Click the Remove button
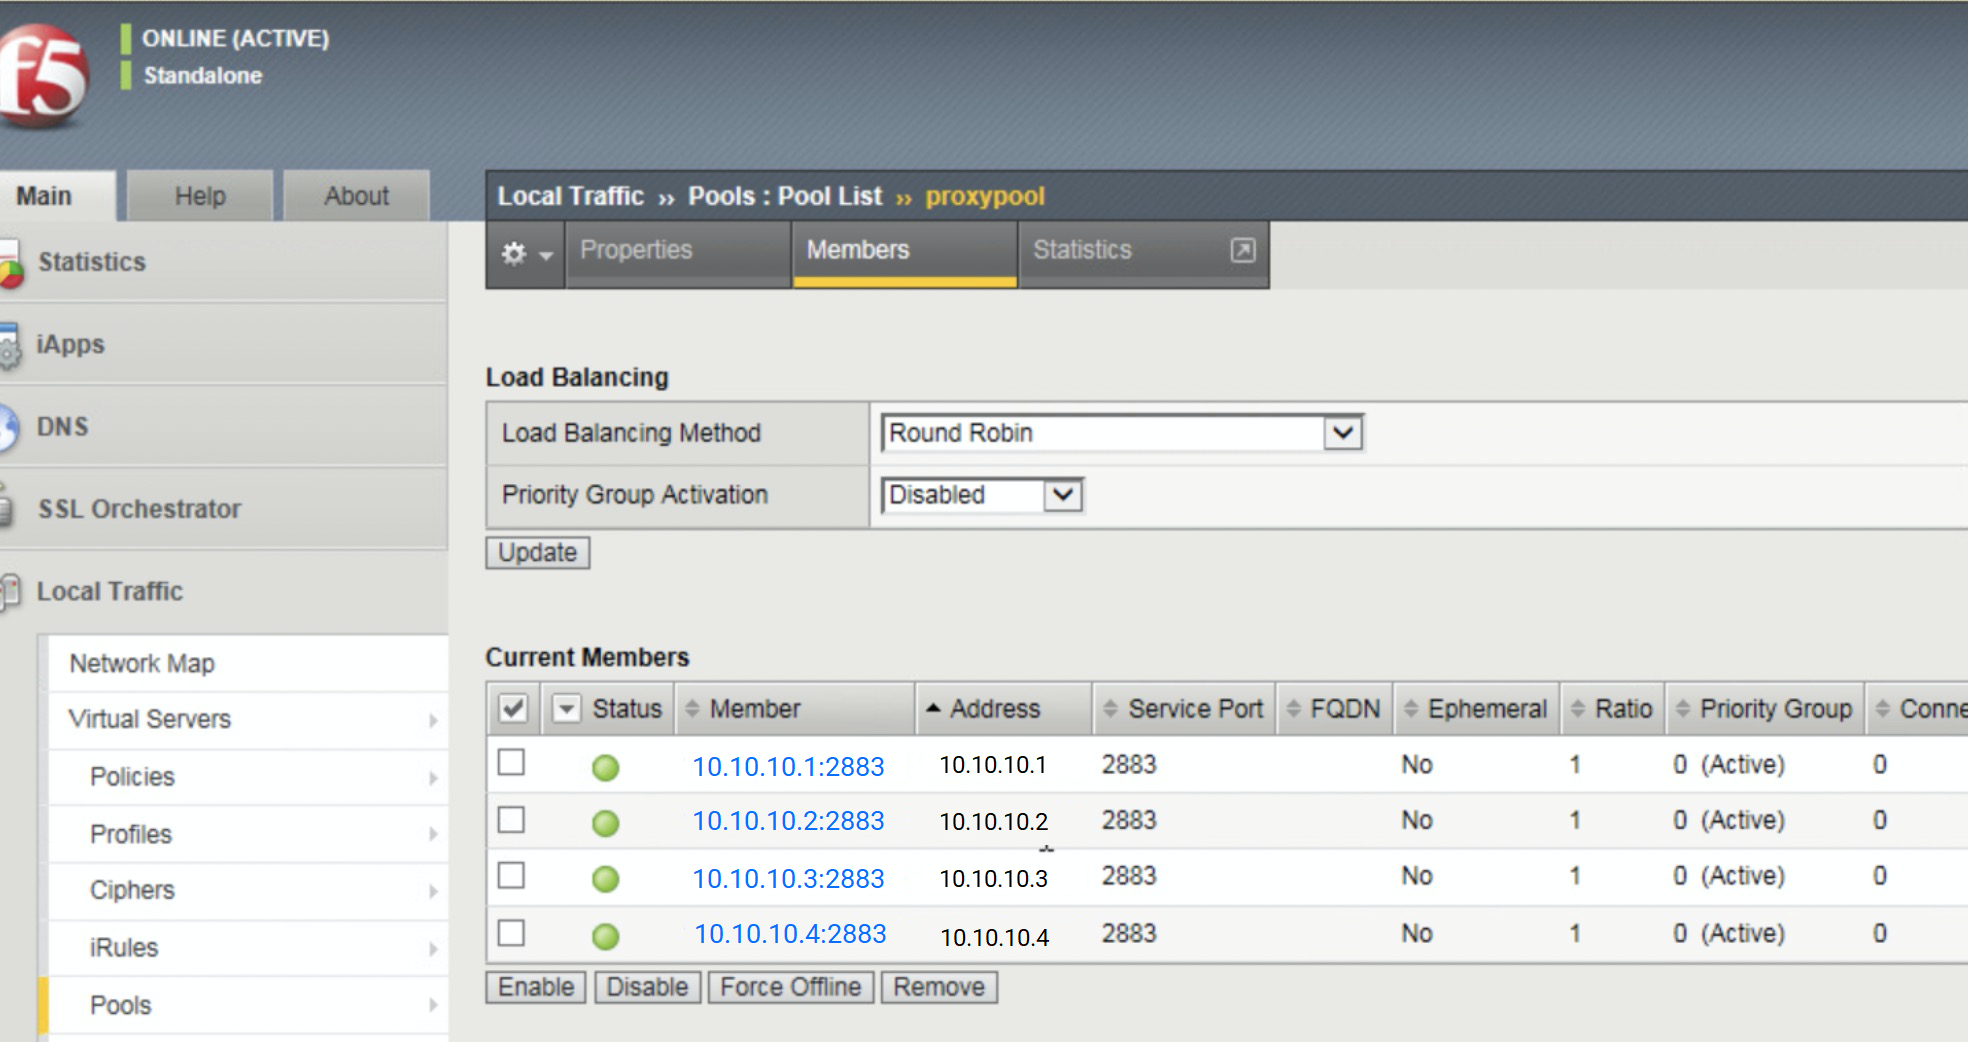The height and width of the screenshot is (1042, 1968). click(939, 987)
